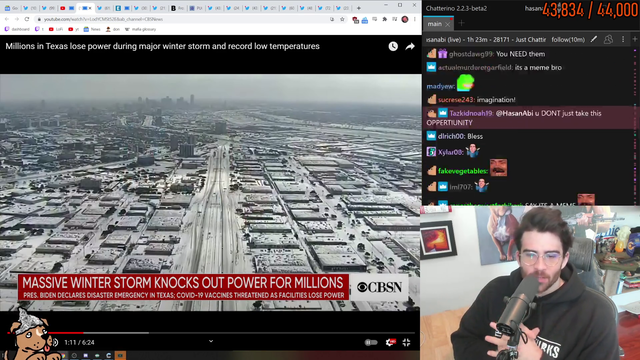The image size is (640, 360).
Task: Open the don bookmark
Action: (113, 29)
